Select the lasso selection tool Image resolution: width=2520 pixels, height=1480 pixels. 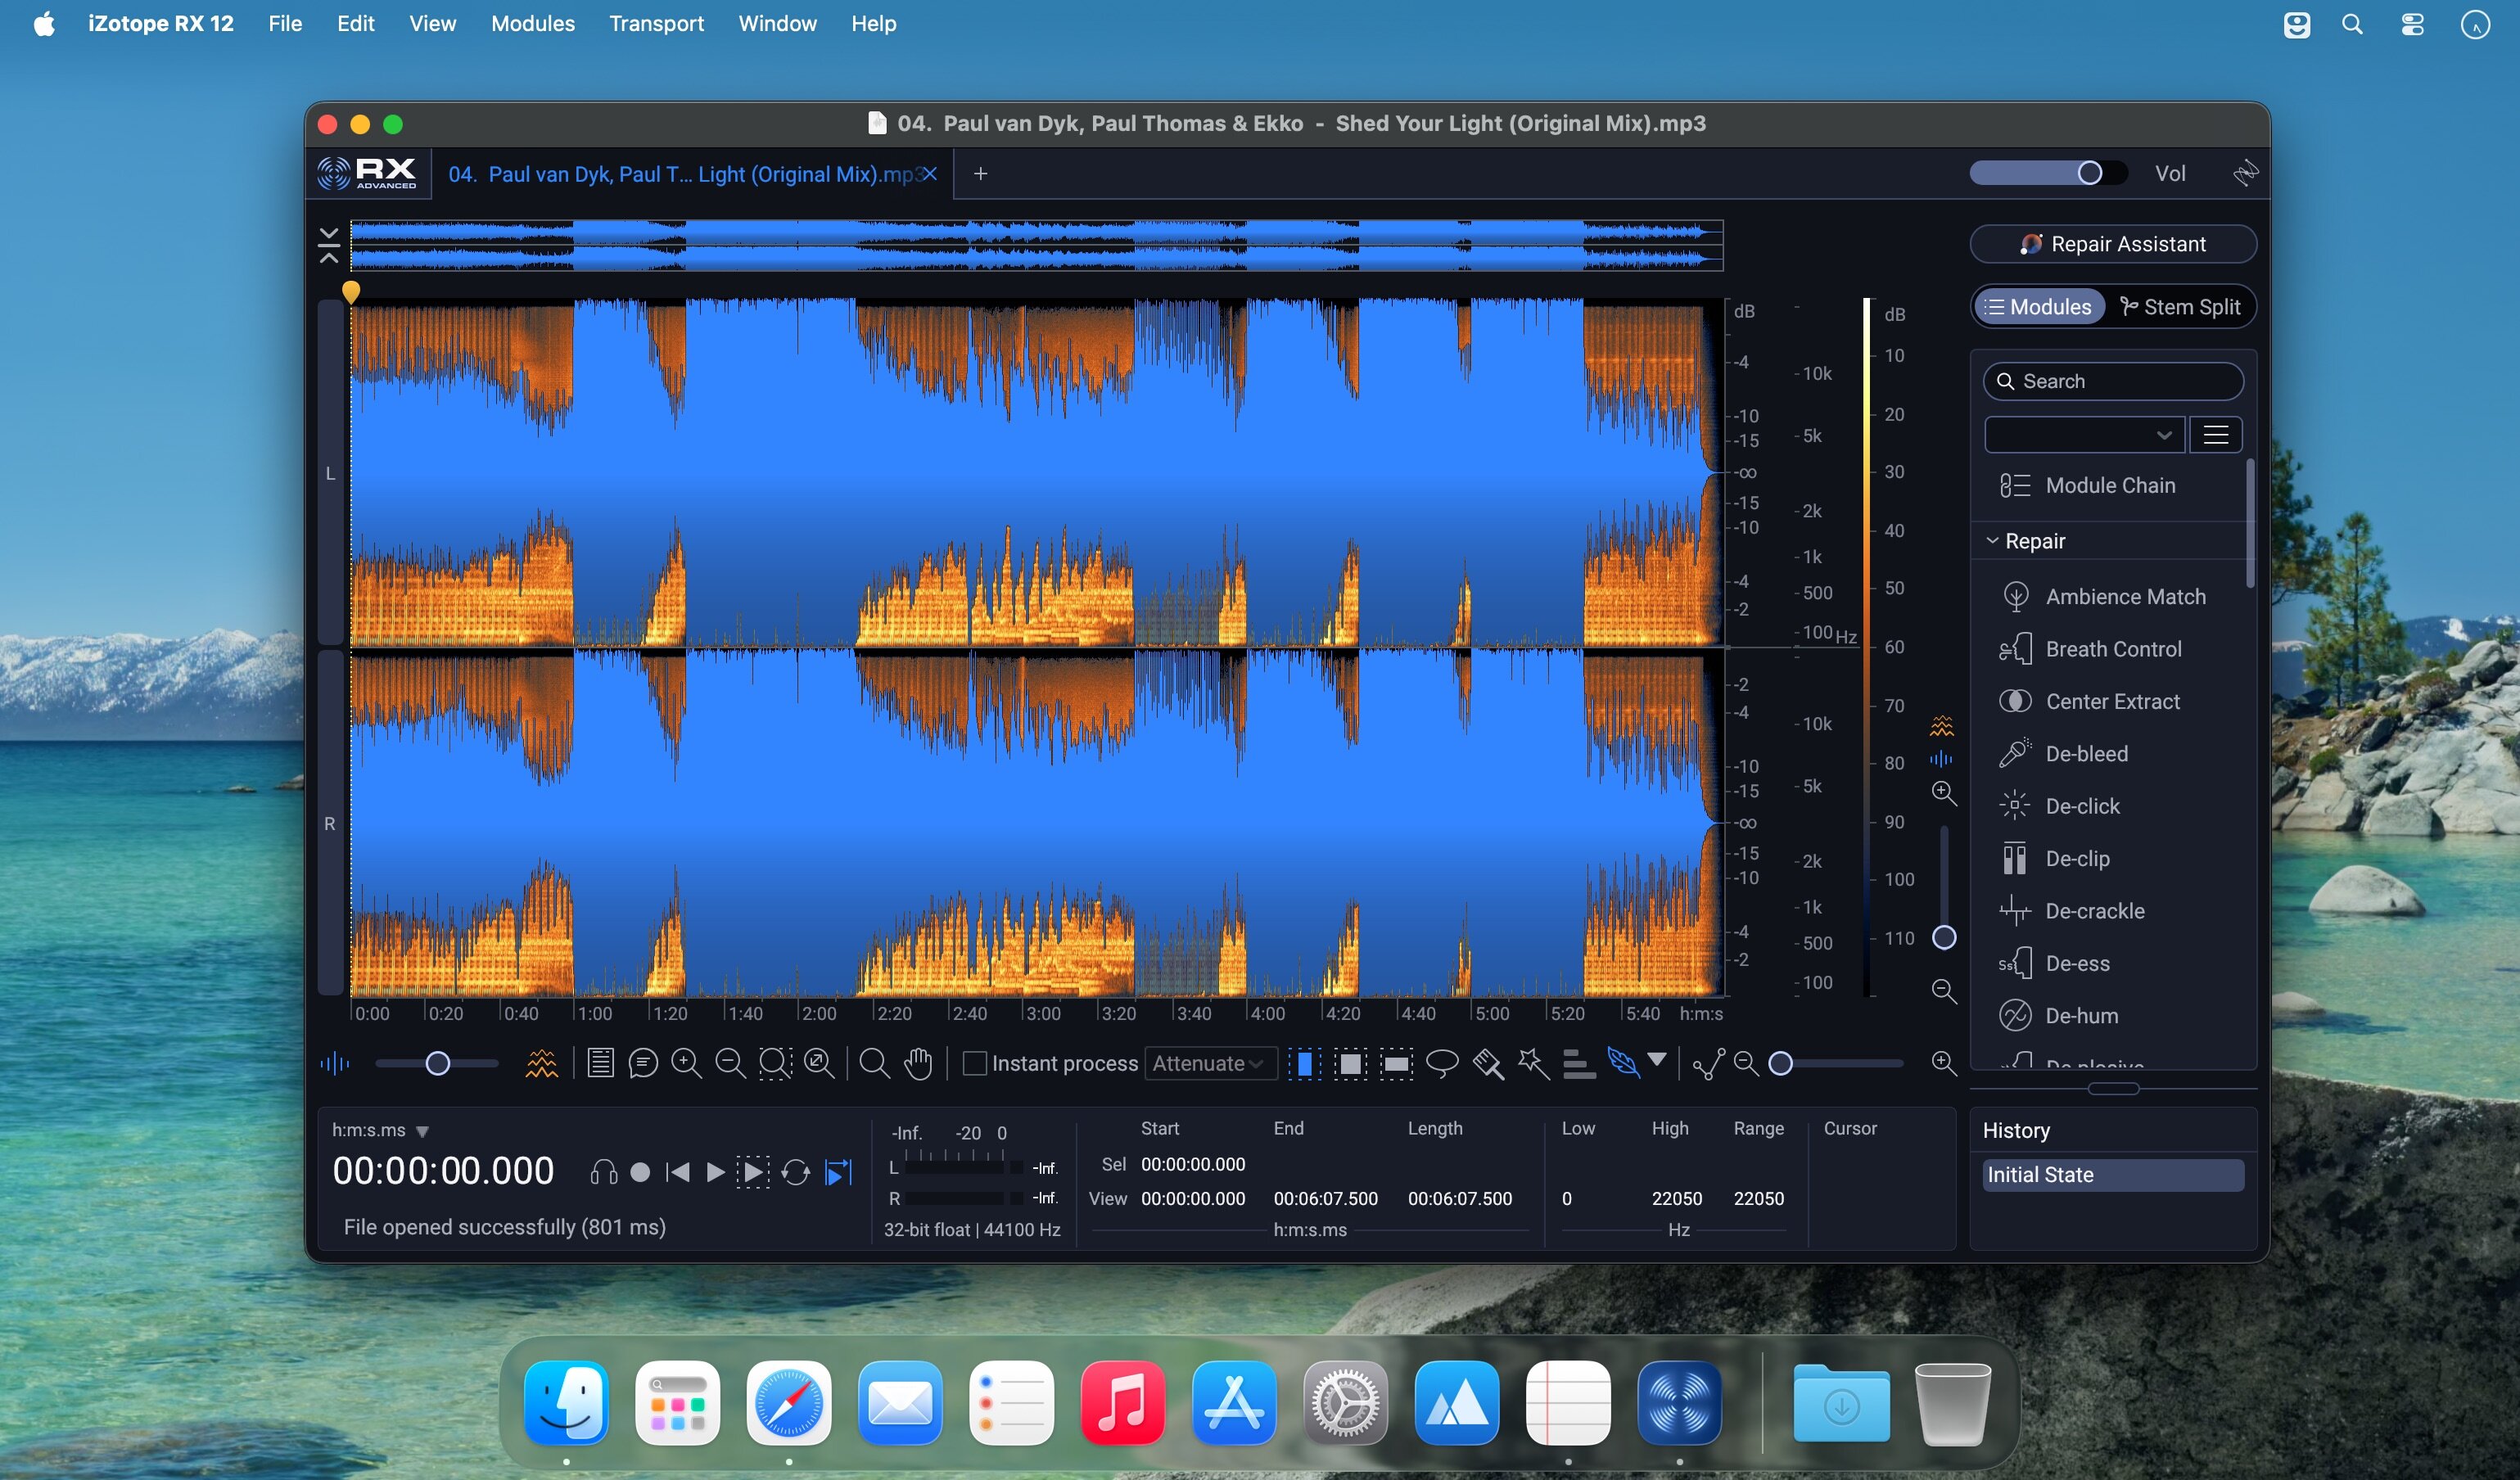click(x=1442, y=1063)
